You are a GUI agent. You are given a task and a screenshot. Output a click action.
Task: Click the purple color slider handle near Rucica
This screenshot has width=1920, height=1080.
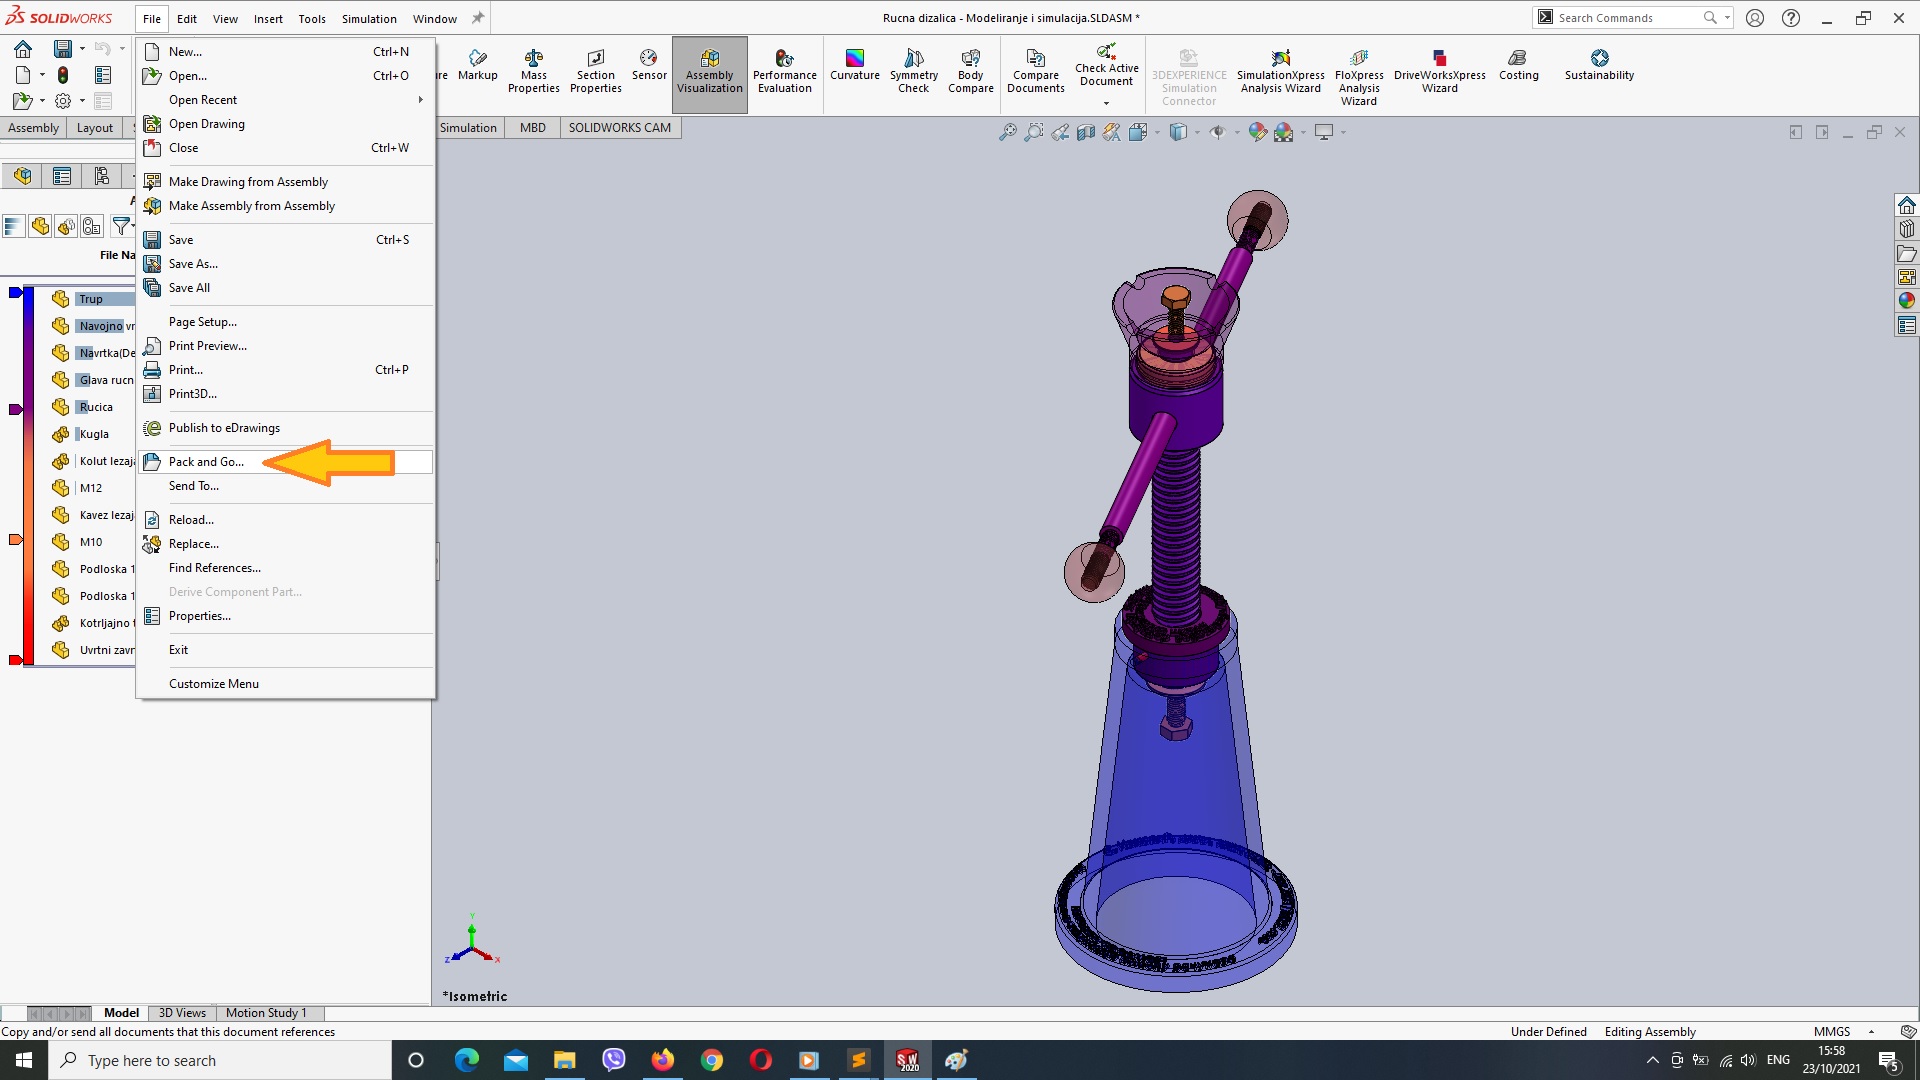[15, 409]
